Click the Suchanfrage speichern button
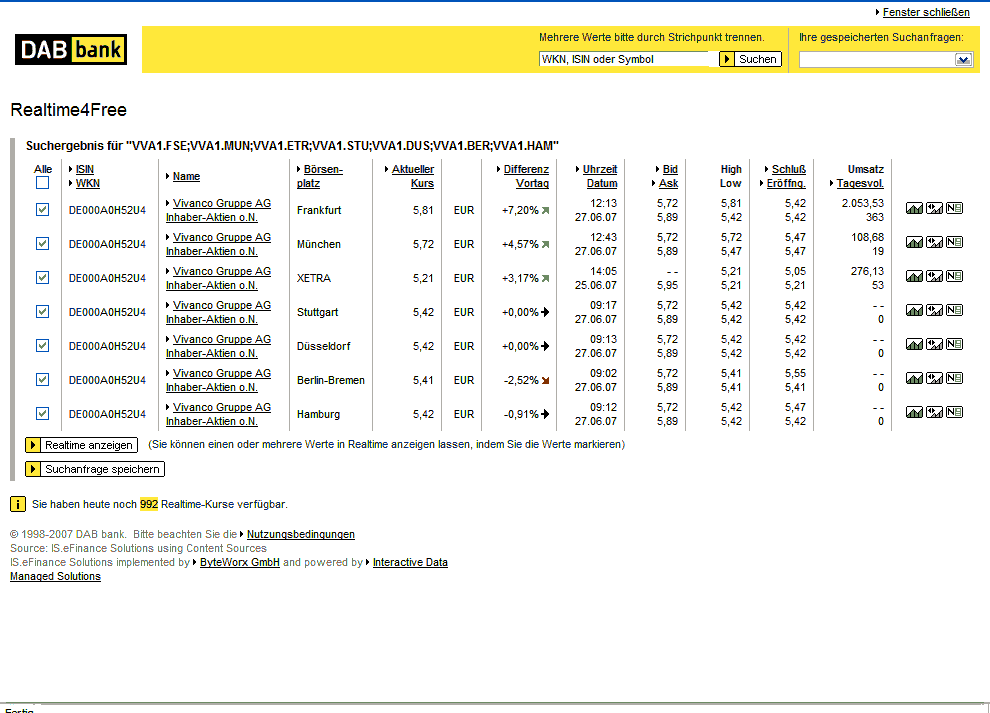The image size is (990, 713). [95, 469]
